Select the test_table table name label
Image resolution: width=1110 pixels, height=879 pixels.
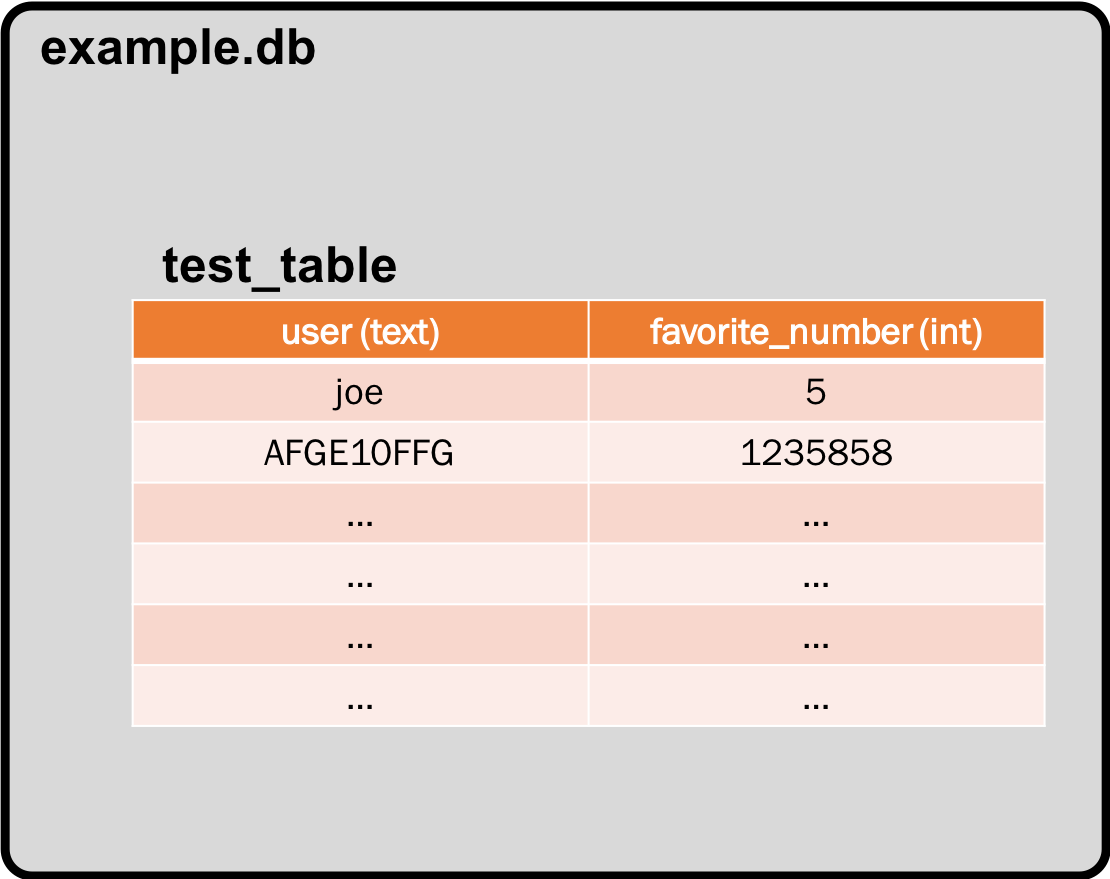tap(279, 267)
